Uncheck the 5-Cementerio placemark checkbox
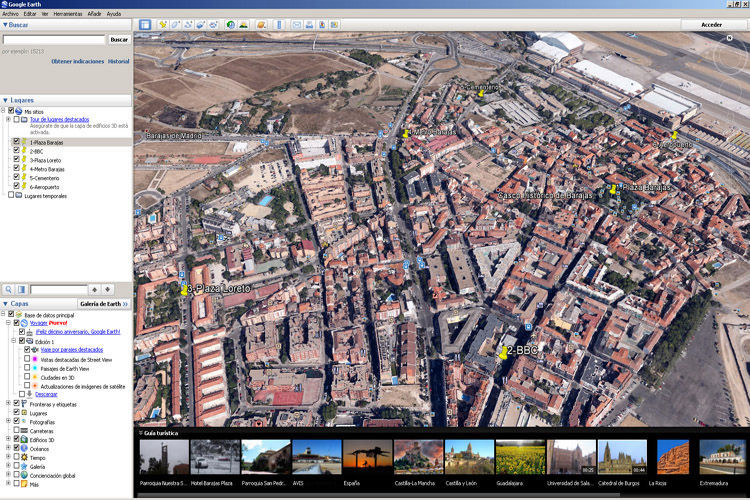750x500 pixels. 16,178
